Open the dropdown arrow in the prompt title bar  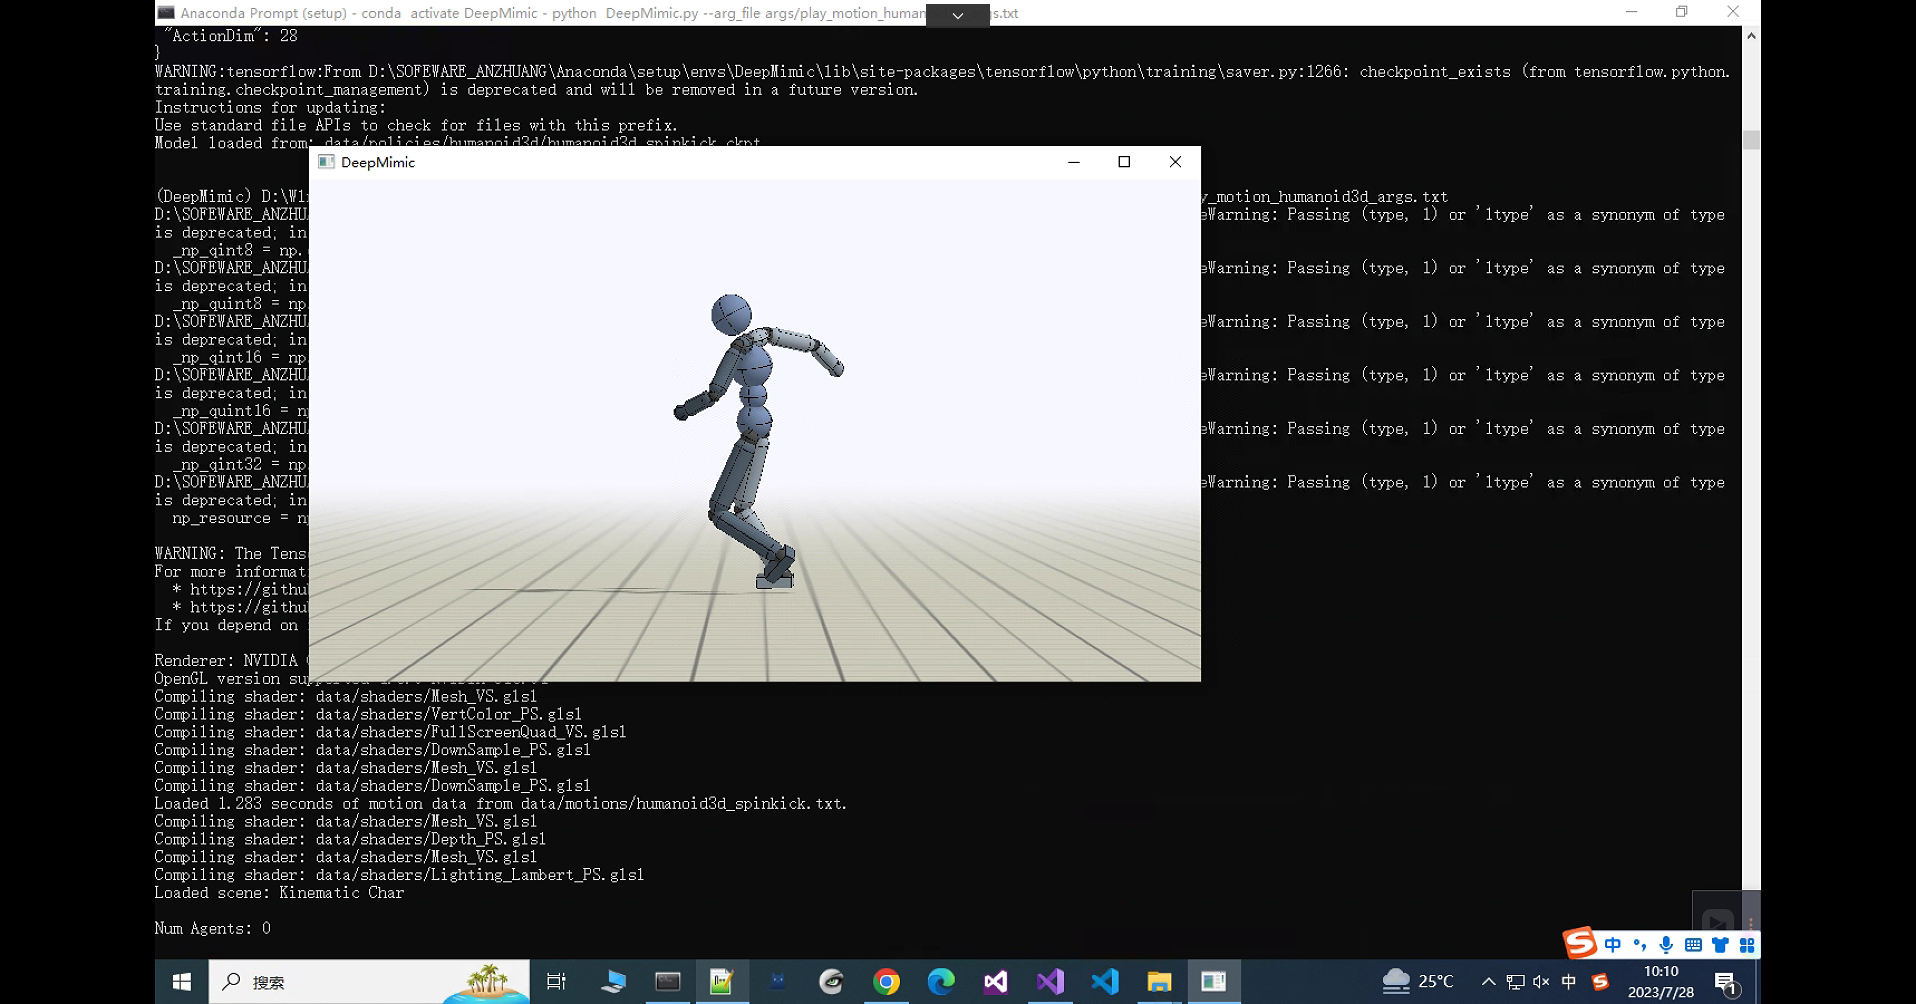[x=957, y=16]
